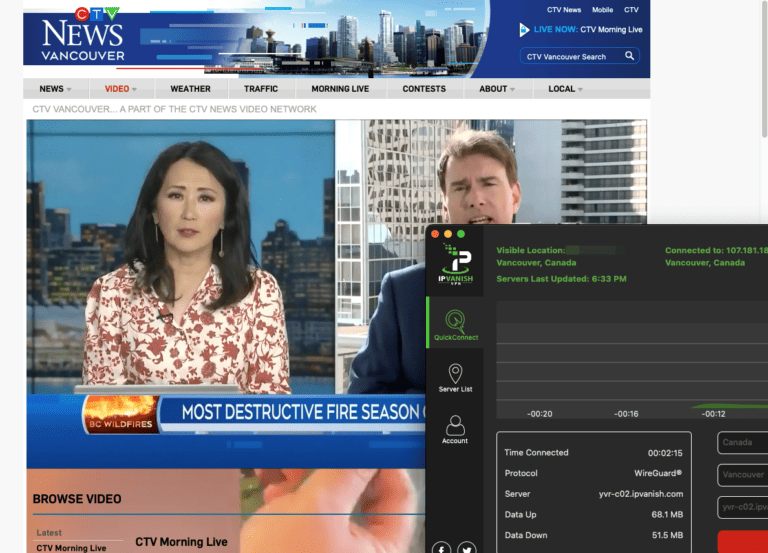The height and width of the screenshot is (553, 768).
Task: Open the CTV Morning Live live-now link
Action: (x=611, y=30)
